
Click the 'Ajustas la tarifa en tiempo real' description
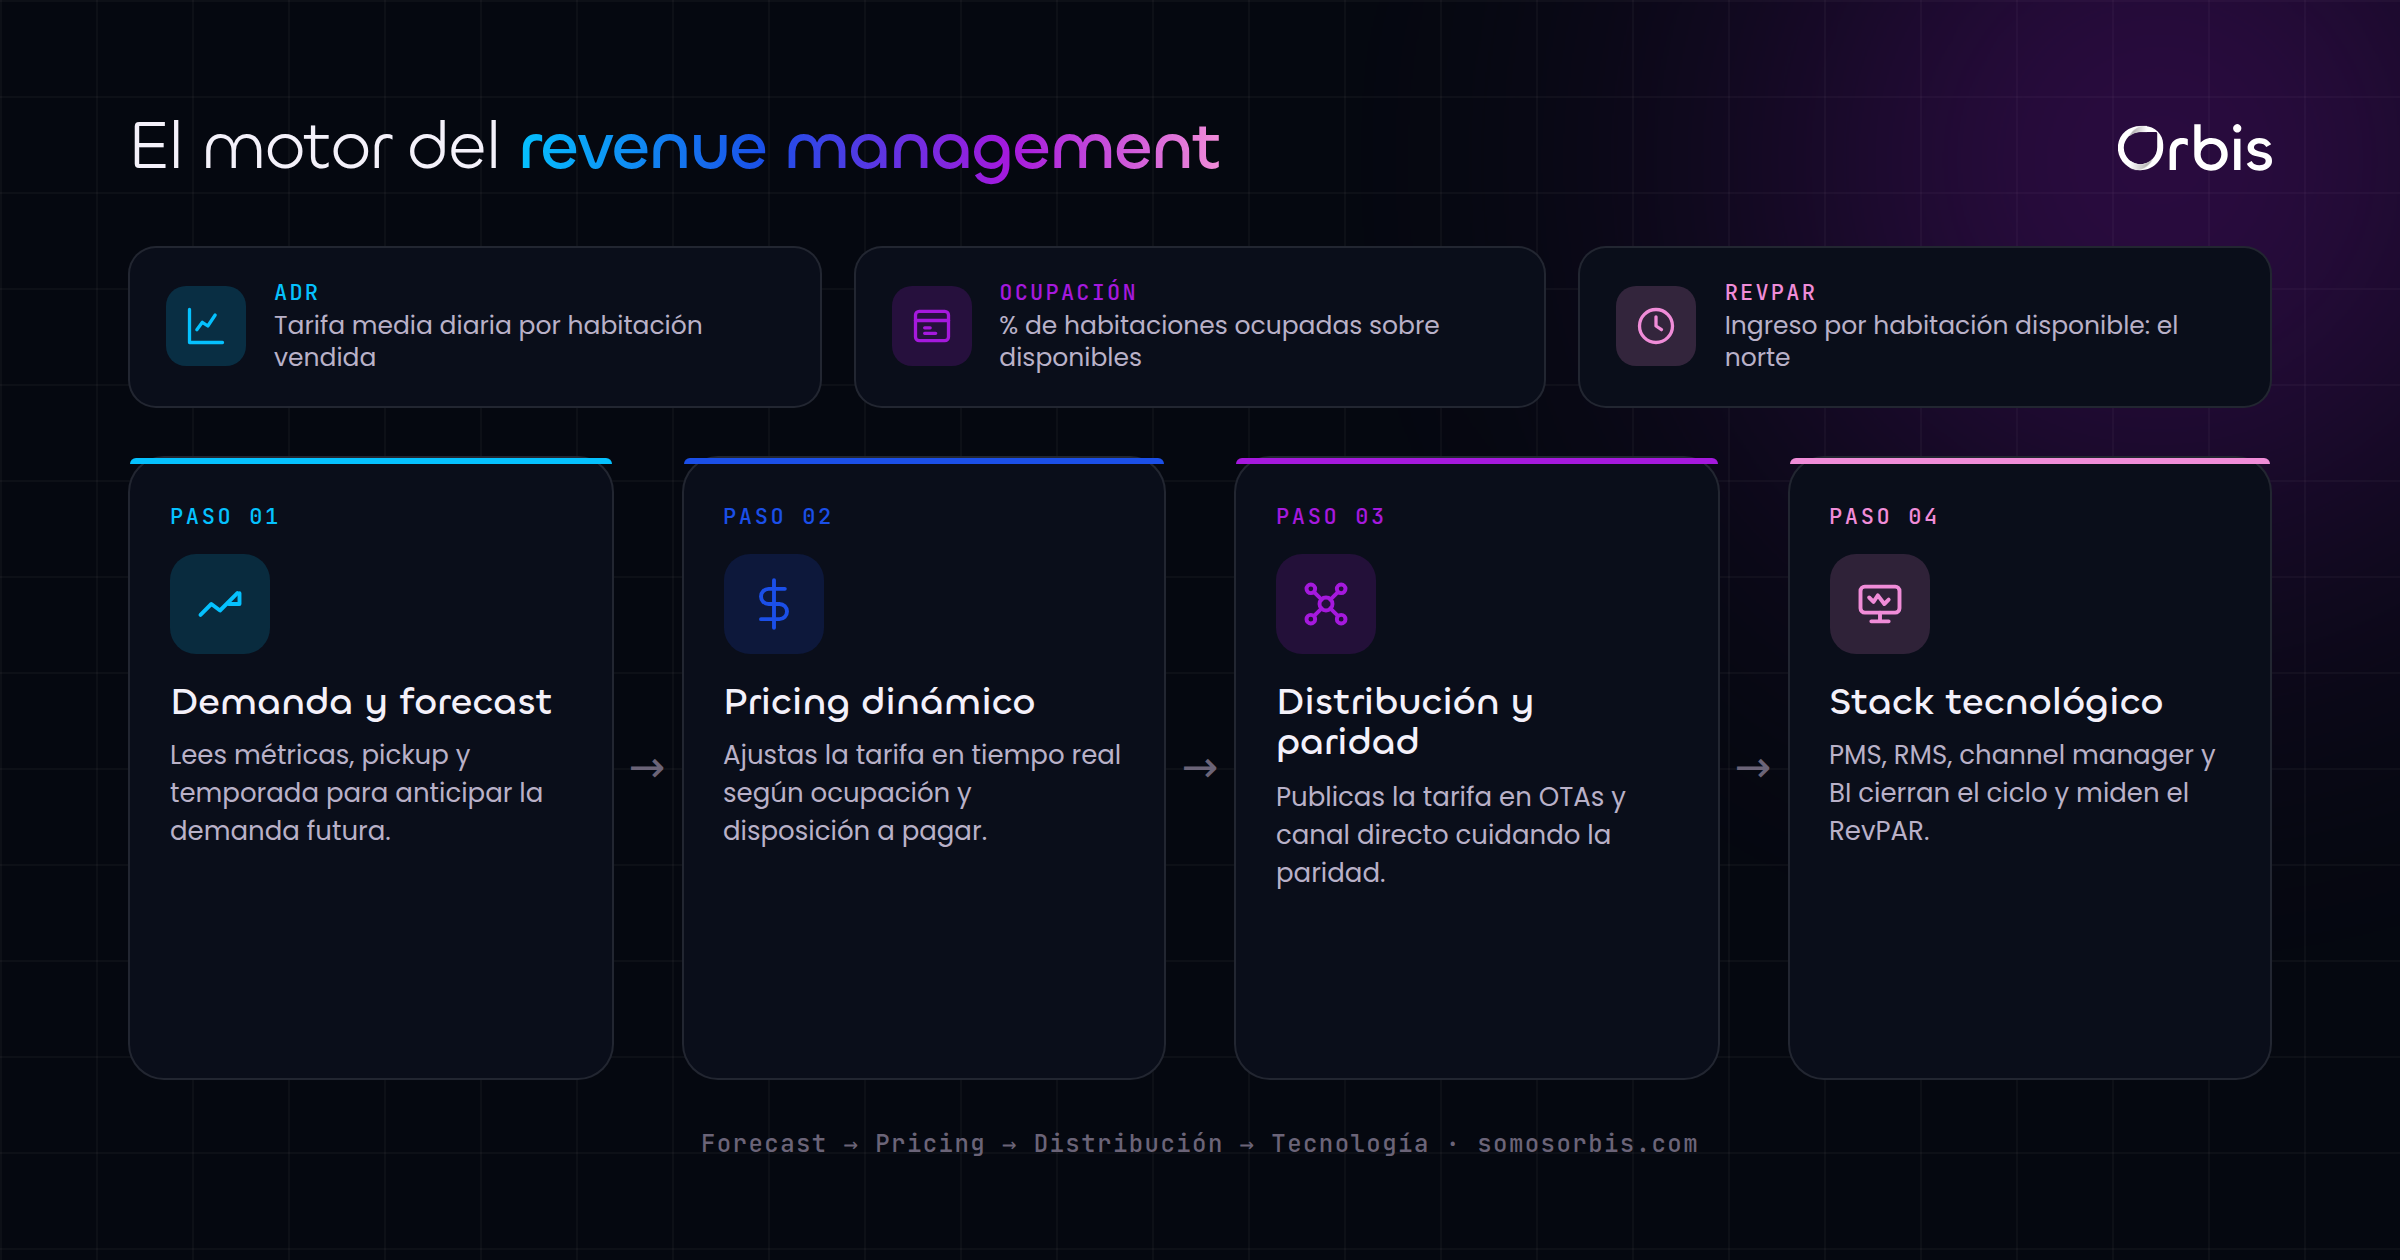(922, 792)
